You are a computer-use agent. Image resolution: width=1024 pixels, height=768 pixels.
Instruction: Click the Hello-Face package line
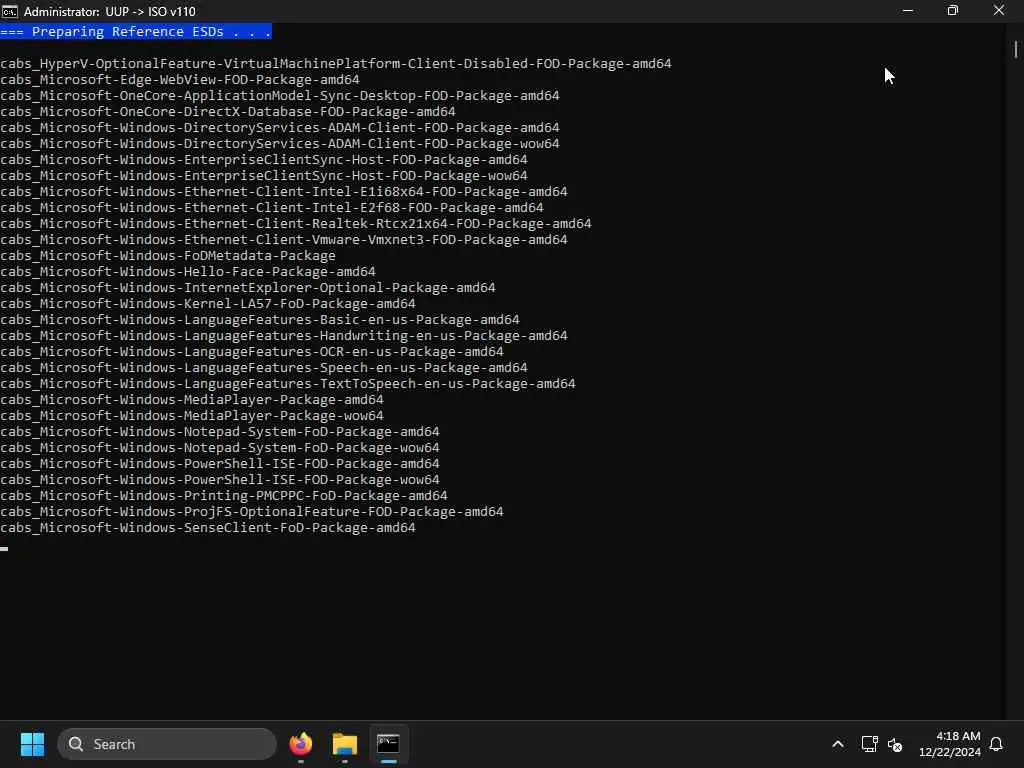(x=188, y=272)
